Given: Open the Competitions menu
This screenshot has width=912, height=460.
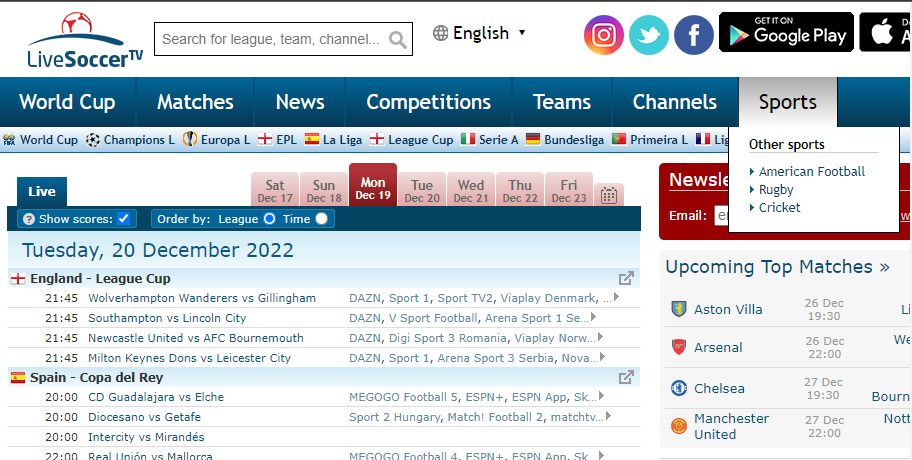Looking at the screenshot, I should [429, 102].
